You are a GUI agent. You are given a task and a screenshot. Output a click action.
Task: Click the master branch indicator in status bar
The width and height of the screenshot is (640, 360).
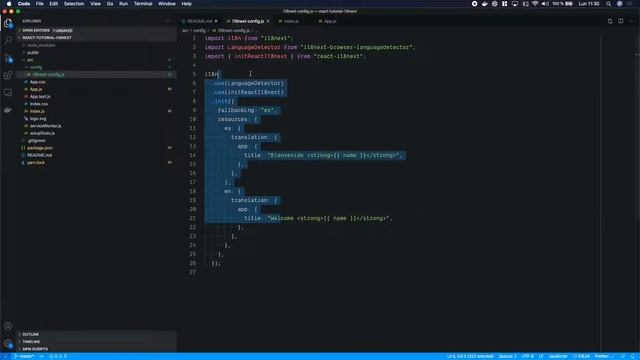(25, 356)
